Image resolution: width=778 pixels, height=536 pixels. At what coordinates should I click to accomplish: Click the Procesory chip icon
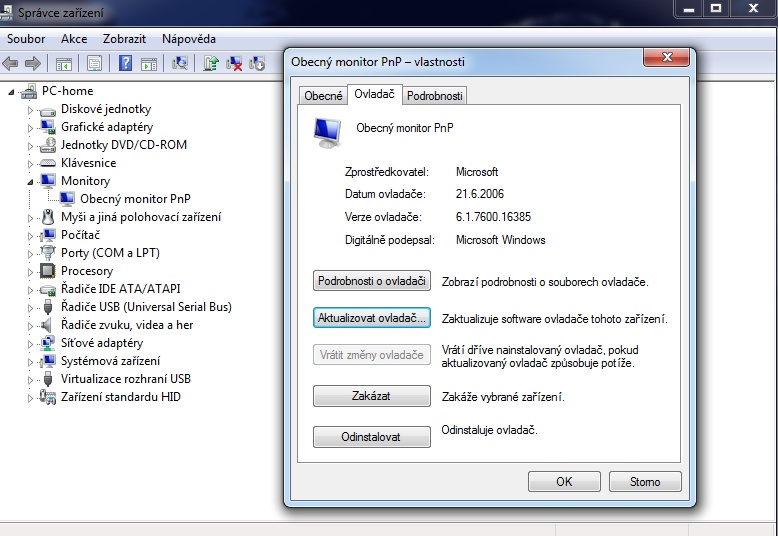(x=48, y=270)
